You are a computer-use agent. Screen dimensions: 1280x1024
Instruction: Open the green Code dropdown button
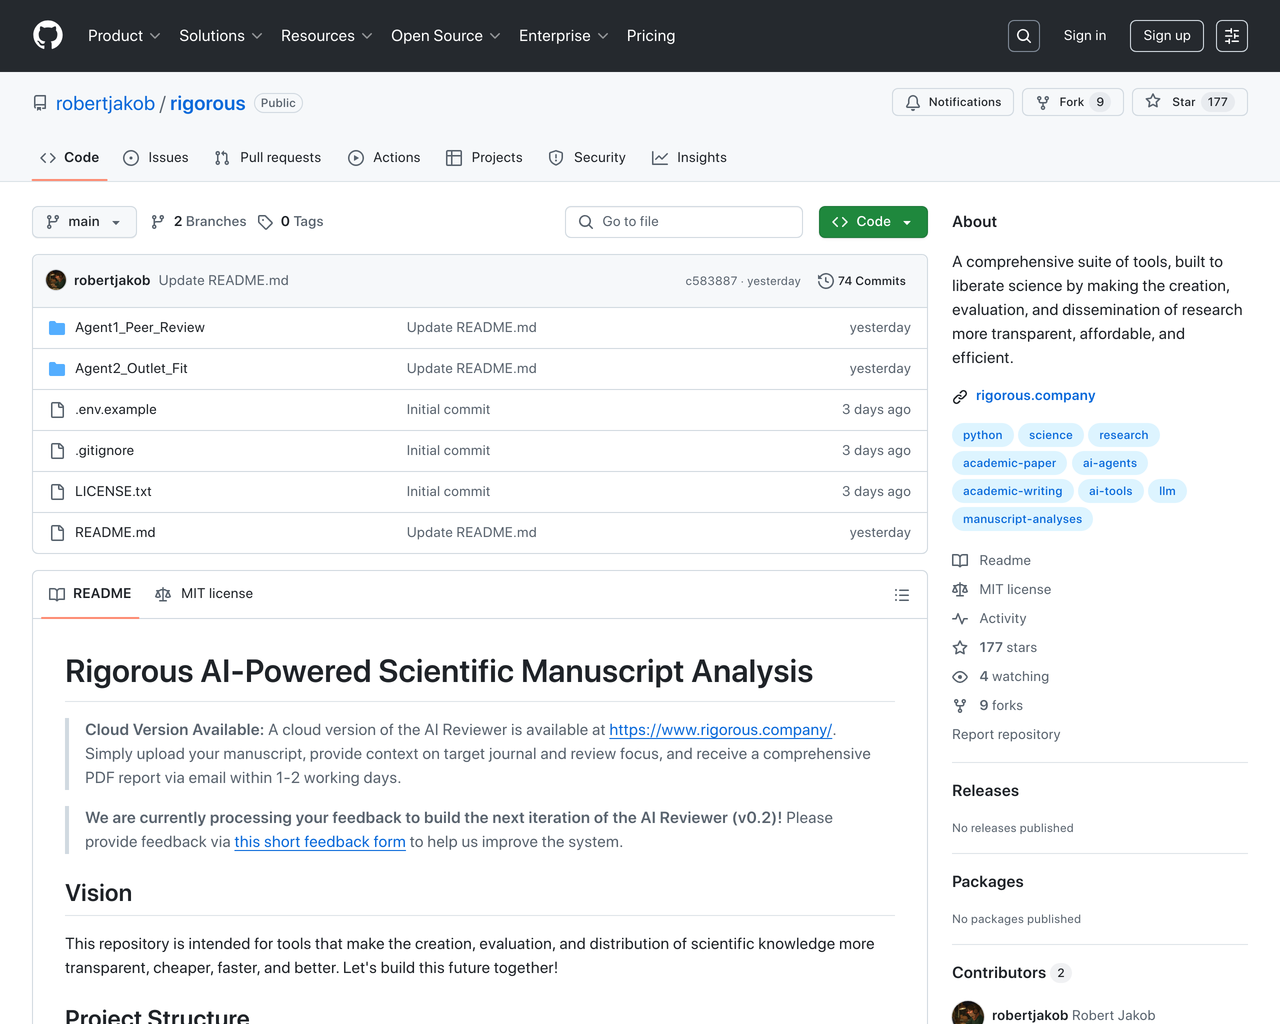pyautogui.click(x=873, y=222)
